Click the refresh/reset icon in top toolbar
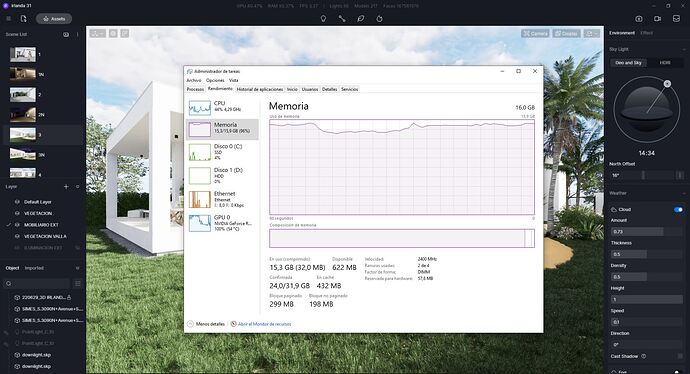This screenshot has height=374, width=690. click(379, 19)
